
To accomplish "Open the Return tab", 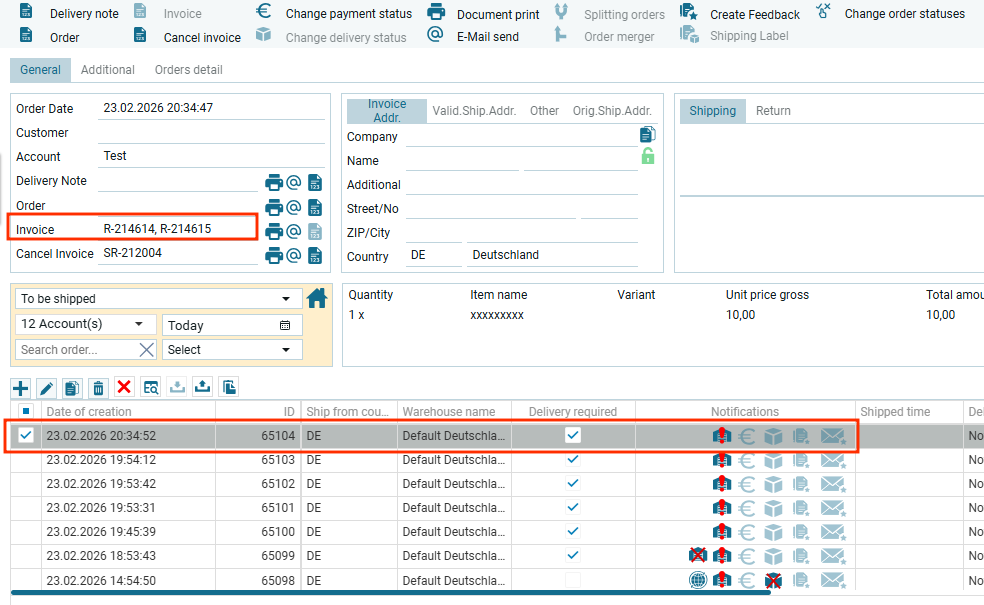I will [x=773, y=111].
